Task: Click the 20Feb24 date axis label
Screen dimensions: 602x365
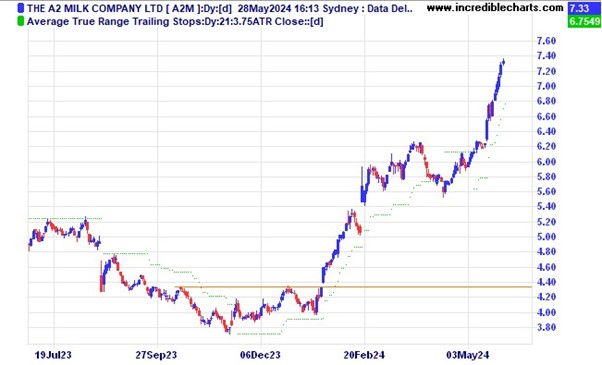Action: click(364, 355)
